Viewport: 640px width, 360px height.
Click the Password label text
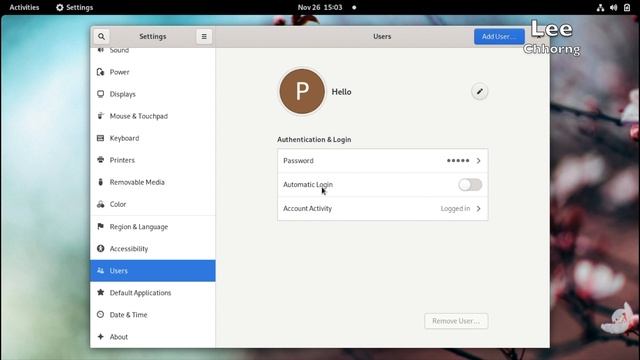tap(298, 161)
